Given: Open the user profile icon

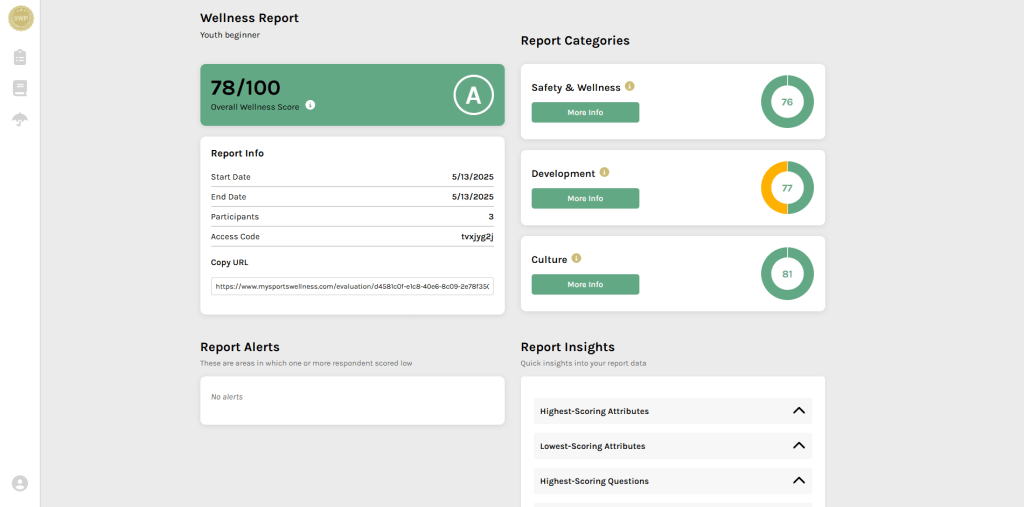Looking at the screenshot, I should pyautogui.click(x=20, y=483).
